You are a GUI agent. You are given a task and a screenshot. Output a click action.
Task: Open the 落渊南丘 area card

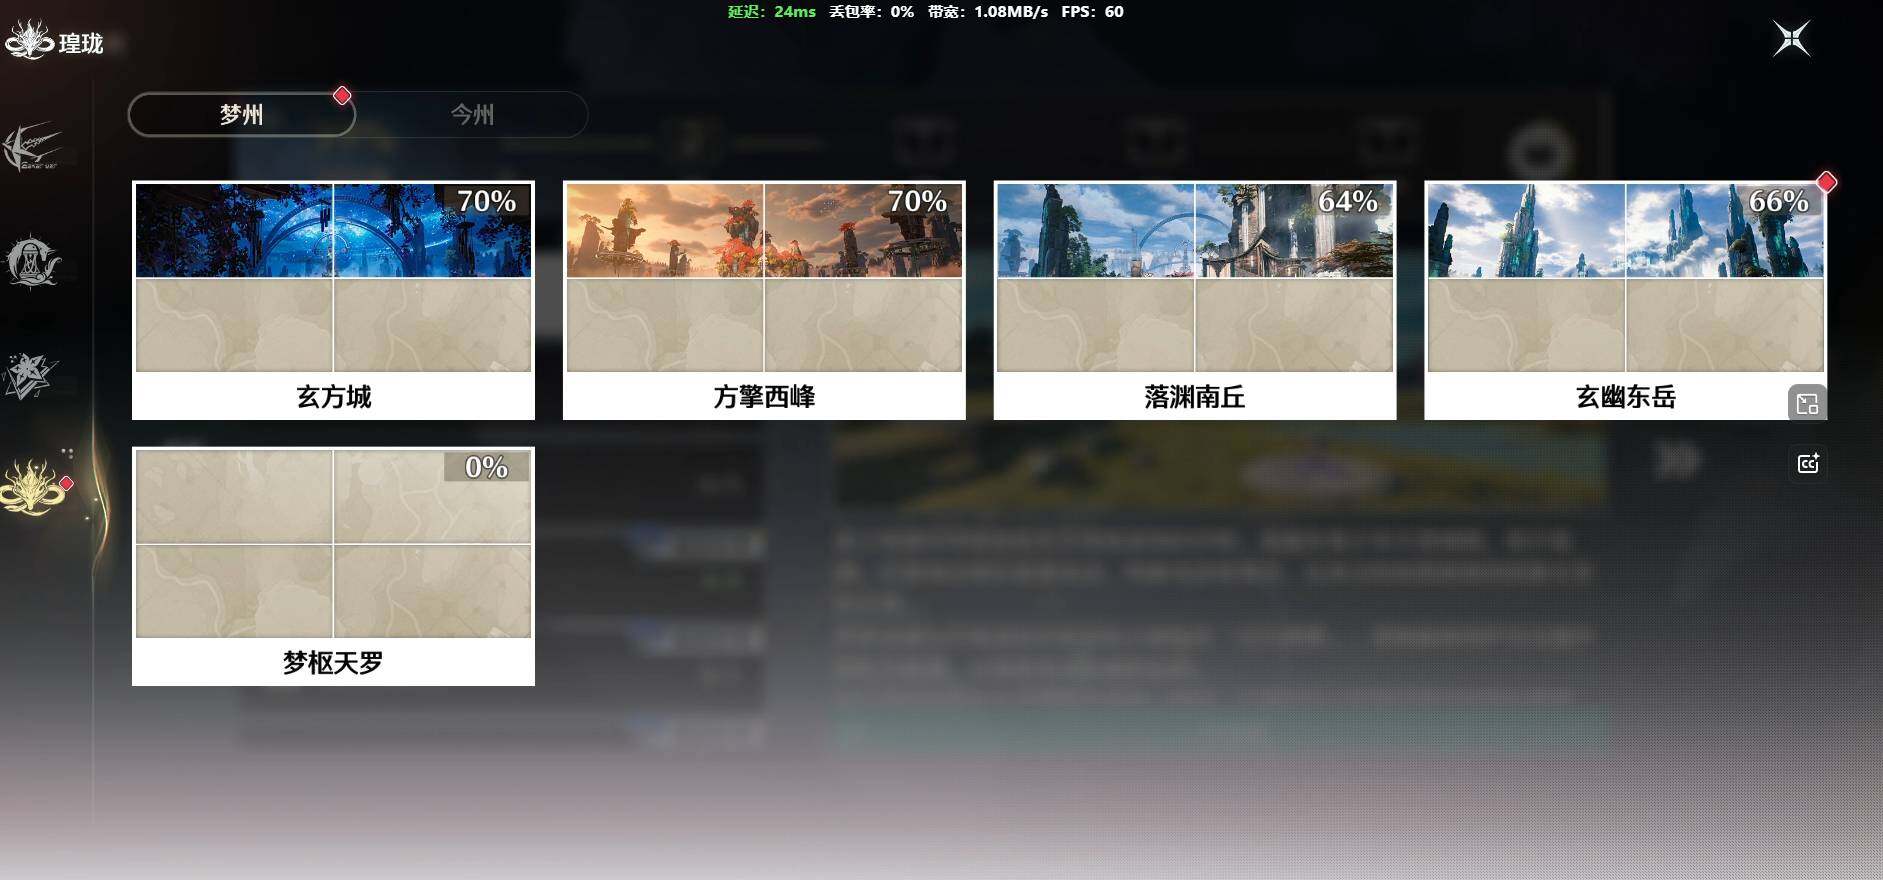(x=1195, y=300)
